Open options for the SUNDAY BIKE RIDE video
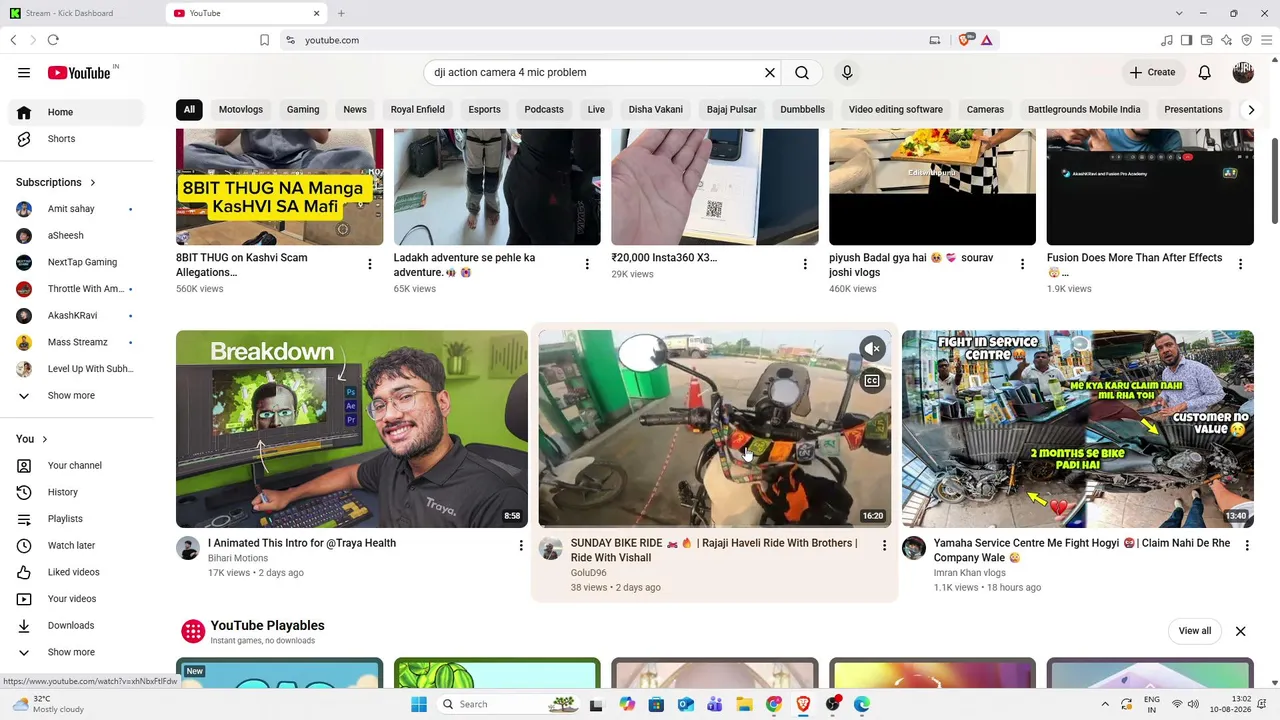 click(x=884, y=545)
